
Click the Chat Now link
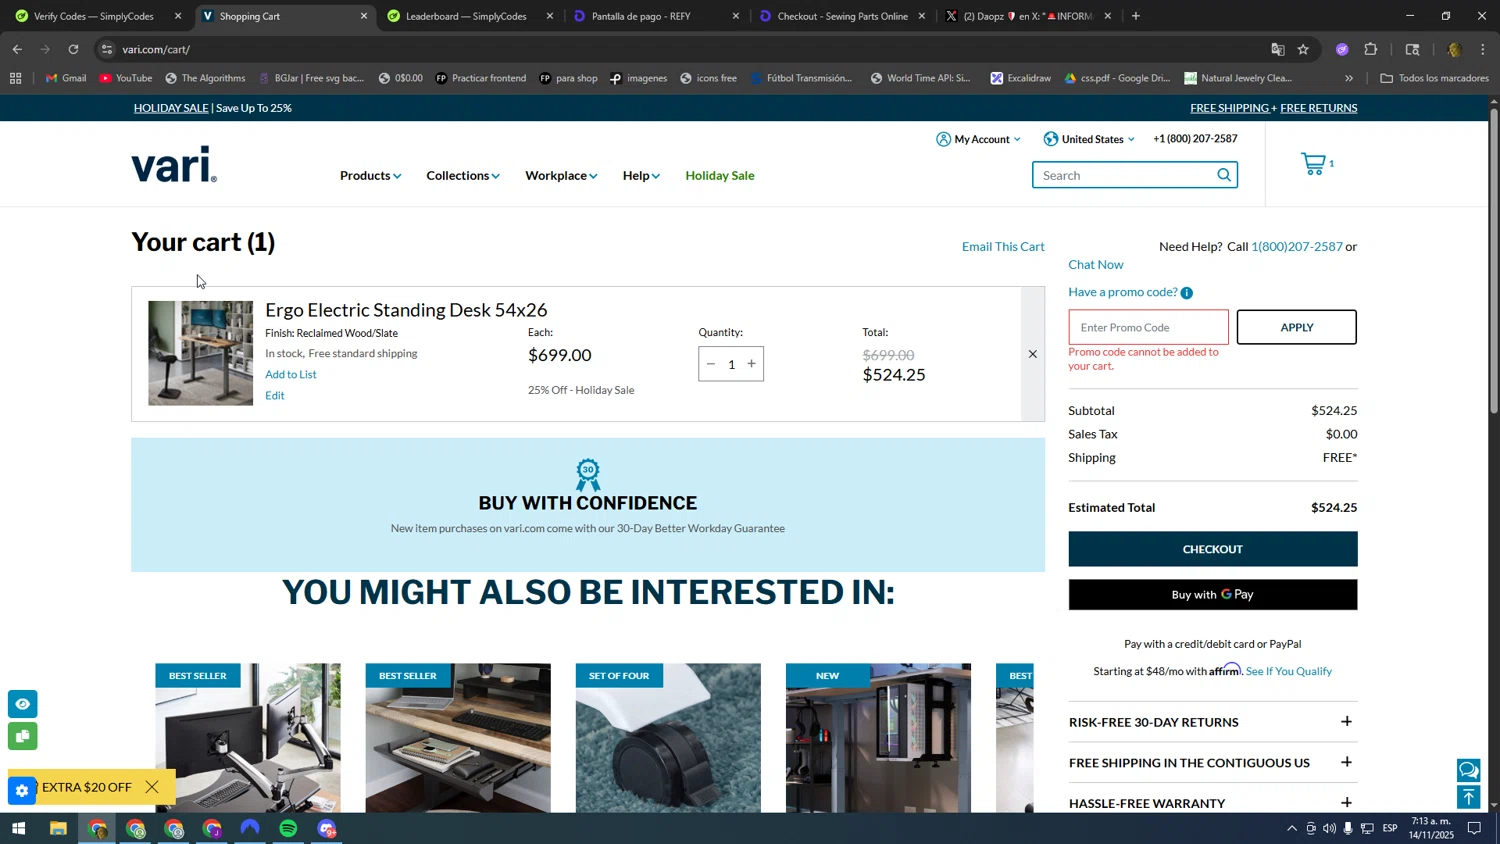tap(1096, 265)
